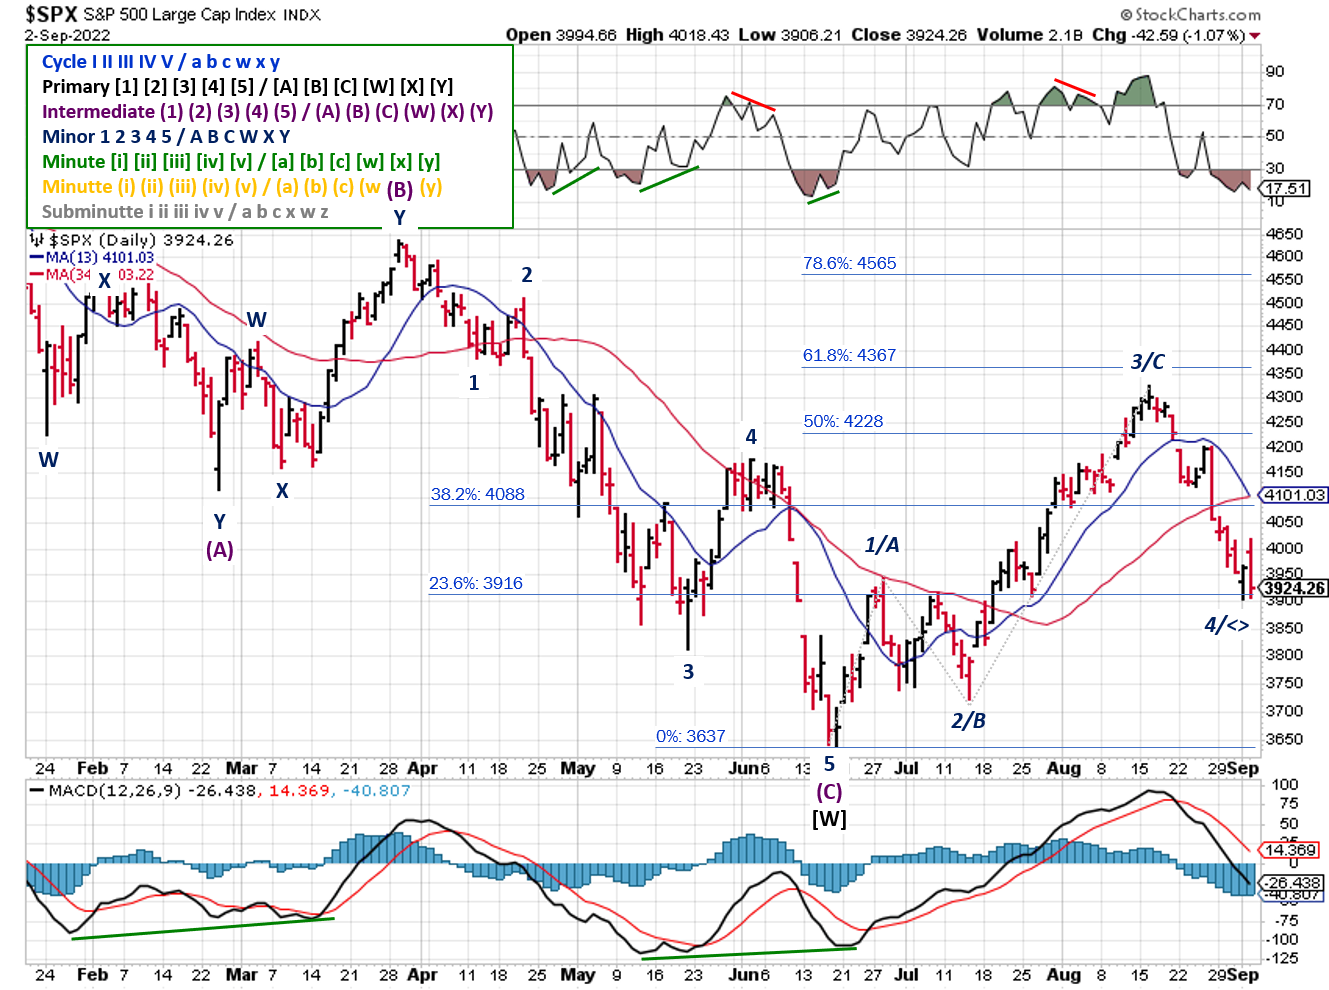Click the wave 3 label below the May low
The width and height of the screenshot is (1329, 990).
click(x=688, y=672)
